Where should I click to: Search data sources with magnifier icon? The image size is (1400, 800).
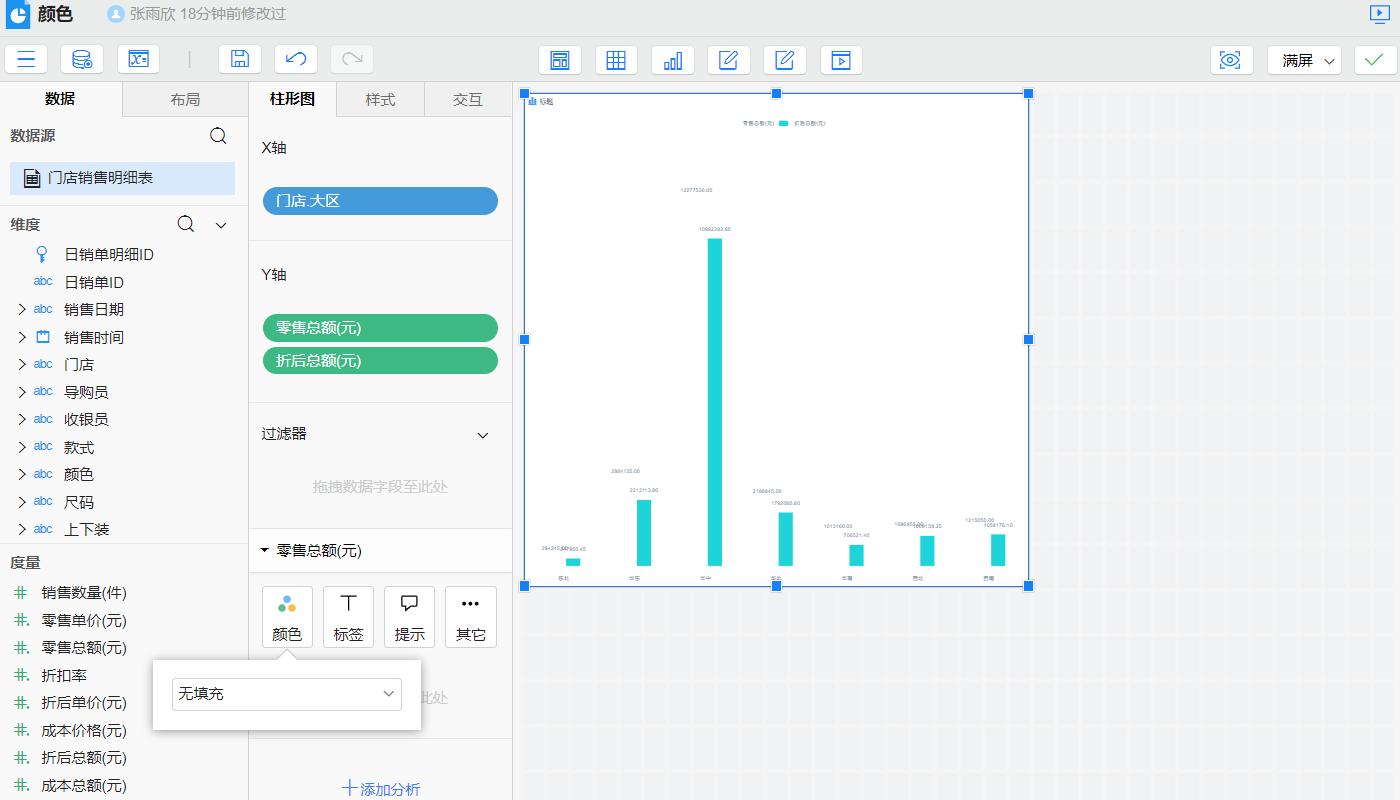[218, 136]
